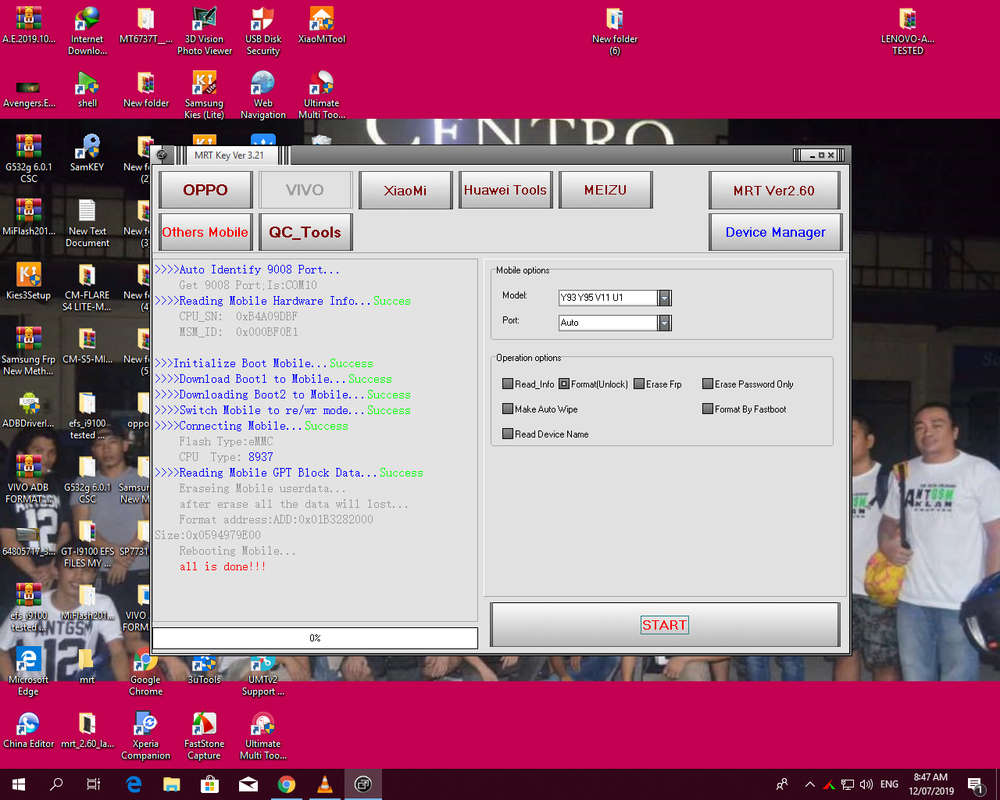Screen dimensions: 1000x800
Task: Open the Mail taskbar icon
Action: pos(248,784)
